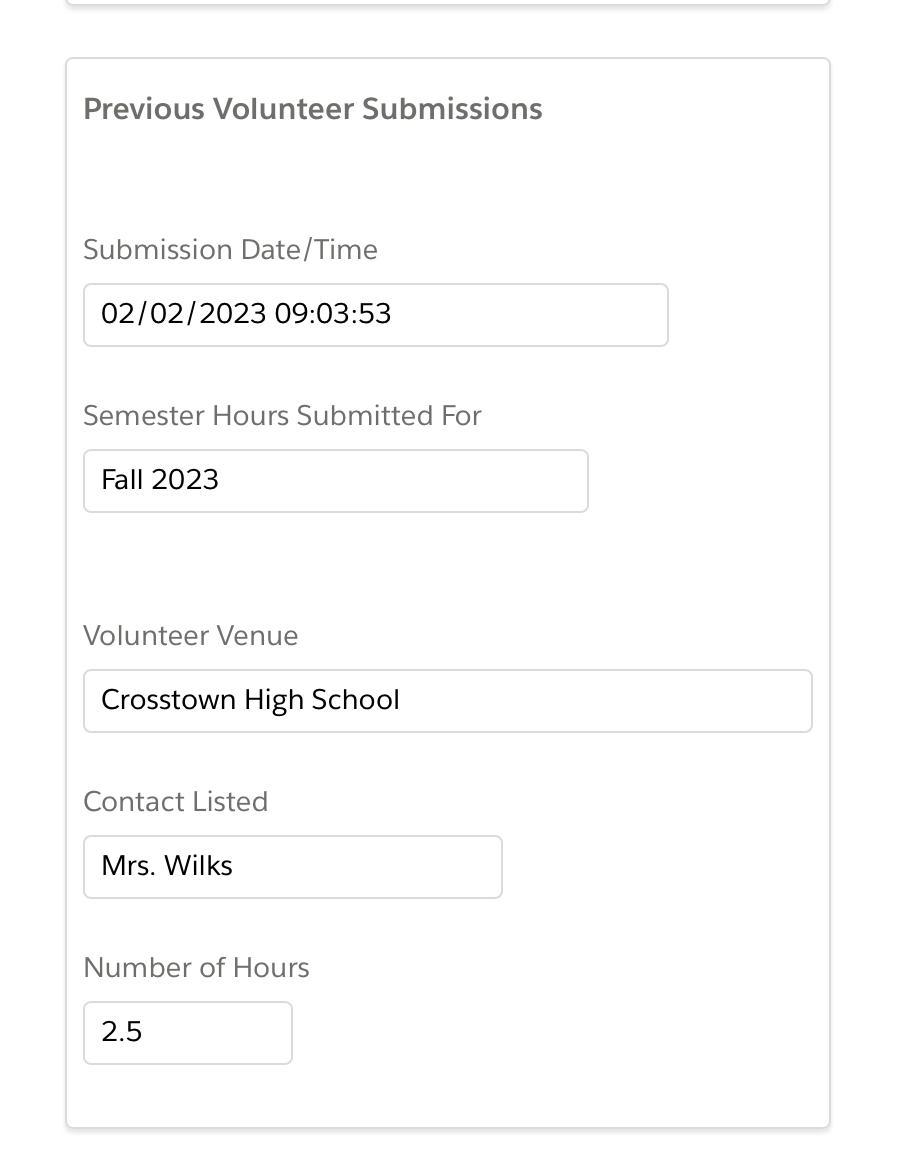Place cursor on the 09:03:53 time value

click(332, 314)
